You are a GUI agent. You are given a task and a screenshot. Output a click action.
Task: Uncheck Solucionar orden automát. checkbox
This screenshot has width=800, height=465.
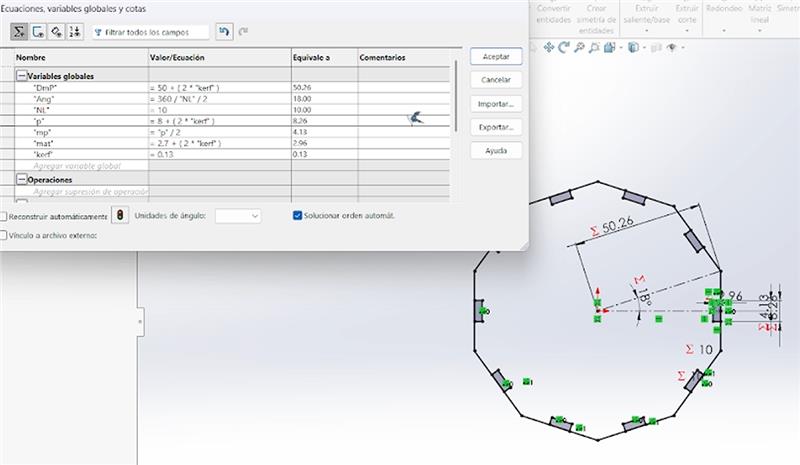click(x=297, y=215)
